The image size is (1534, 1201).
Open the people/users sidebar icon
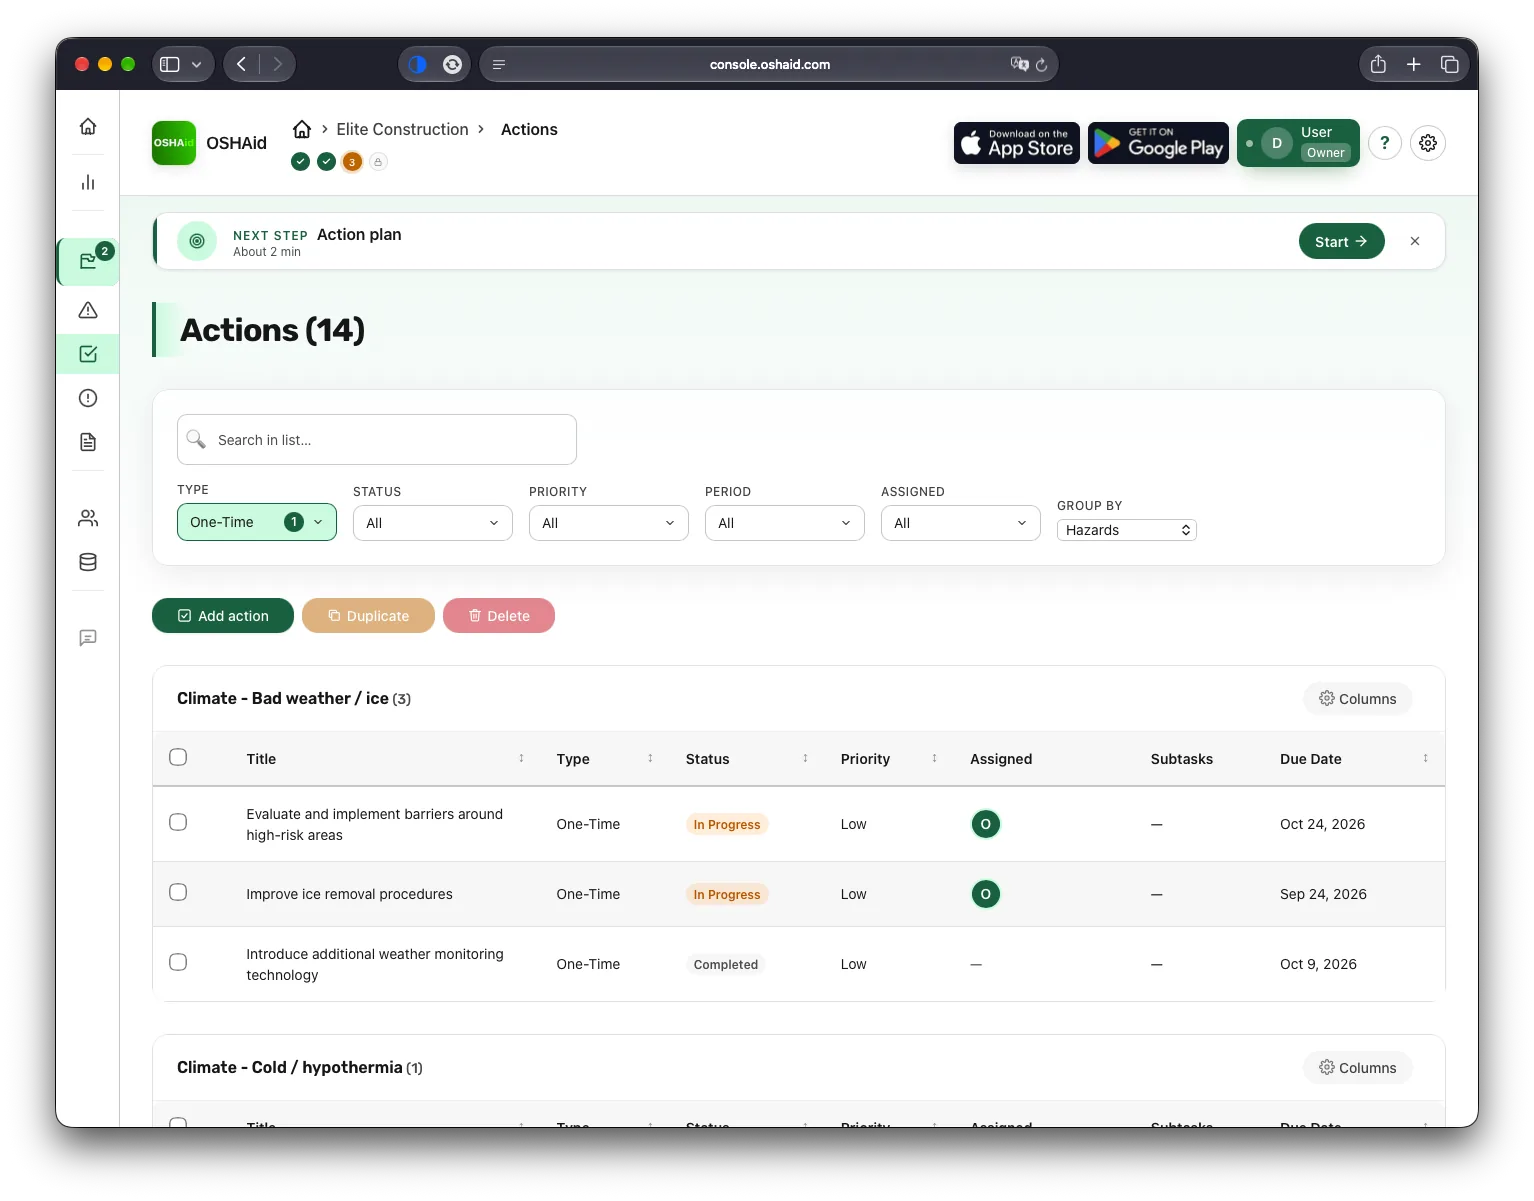88,518
